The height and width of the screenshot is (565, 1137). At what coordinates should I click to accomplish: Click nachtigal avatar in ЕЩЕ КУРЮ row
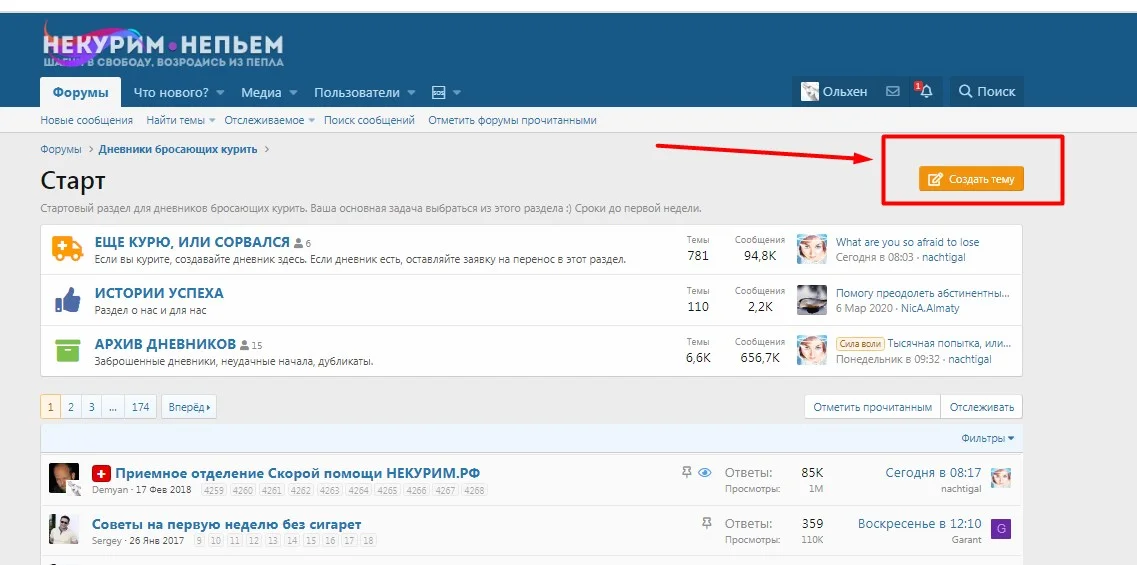[x=812, y=249]
